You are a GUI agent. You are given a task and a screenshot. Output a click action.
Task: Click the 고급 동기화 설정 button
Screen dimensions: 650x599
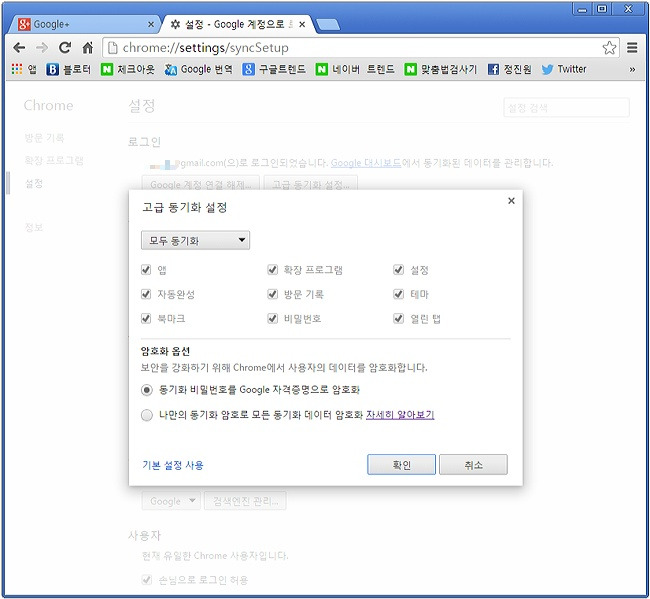(x=310, y=184)
